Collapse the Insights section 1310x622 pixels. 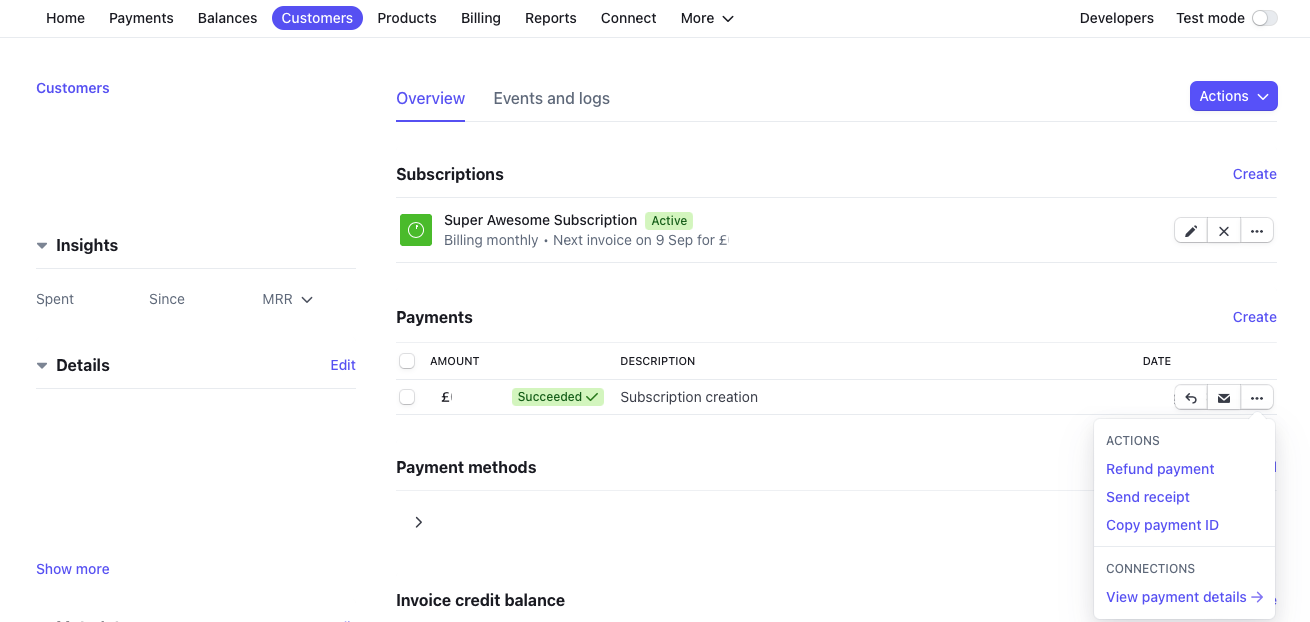point(41,245)
